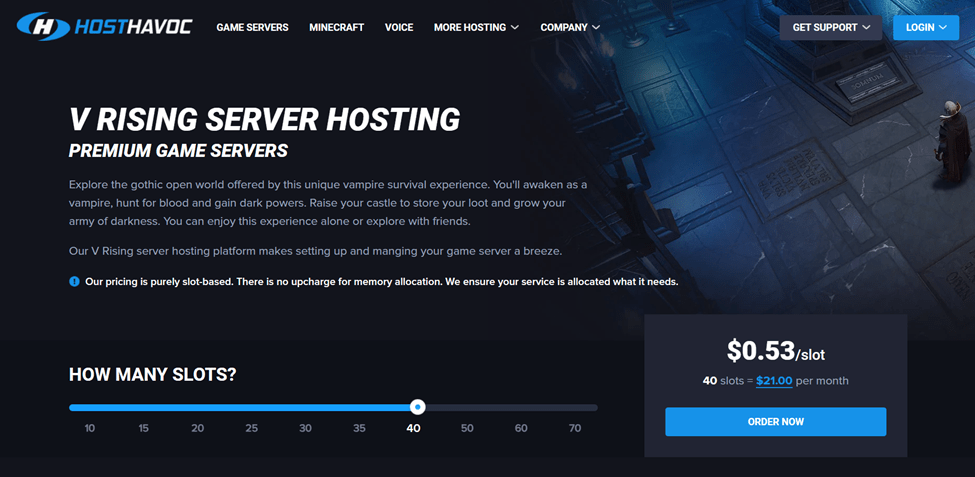The height and width of the screenshot is (477, 975).
Task: Click the HostHavoc logo icon
Action: coord(43,27)
